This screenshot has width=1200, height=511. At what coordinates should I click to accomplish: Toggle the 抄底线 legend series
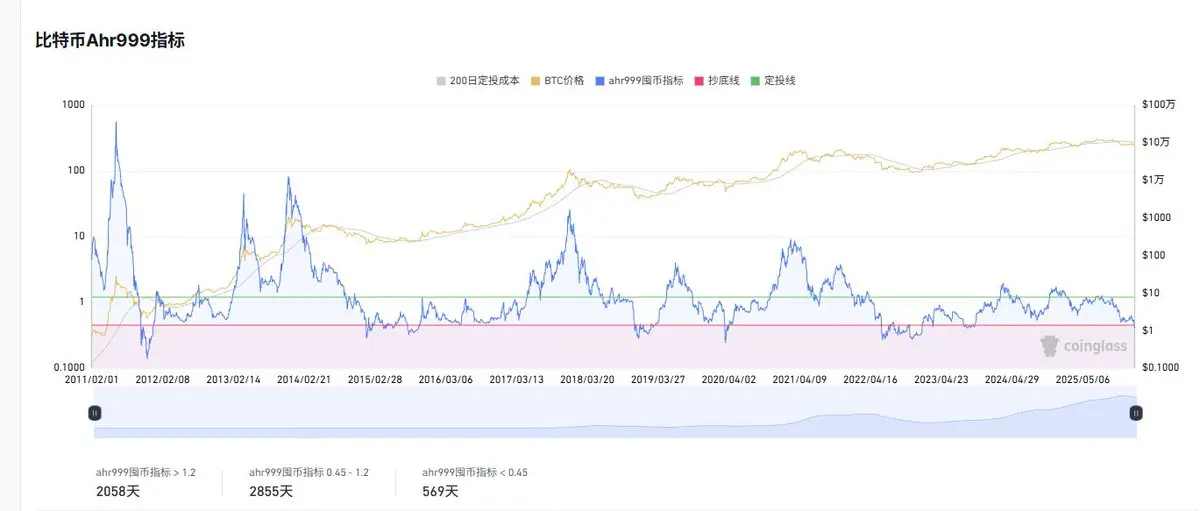pos(715,80)
